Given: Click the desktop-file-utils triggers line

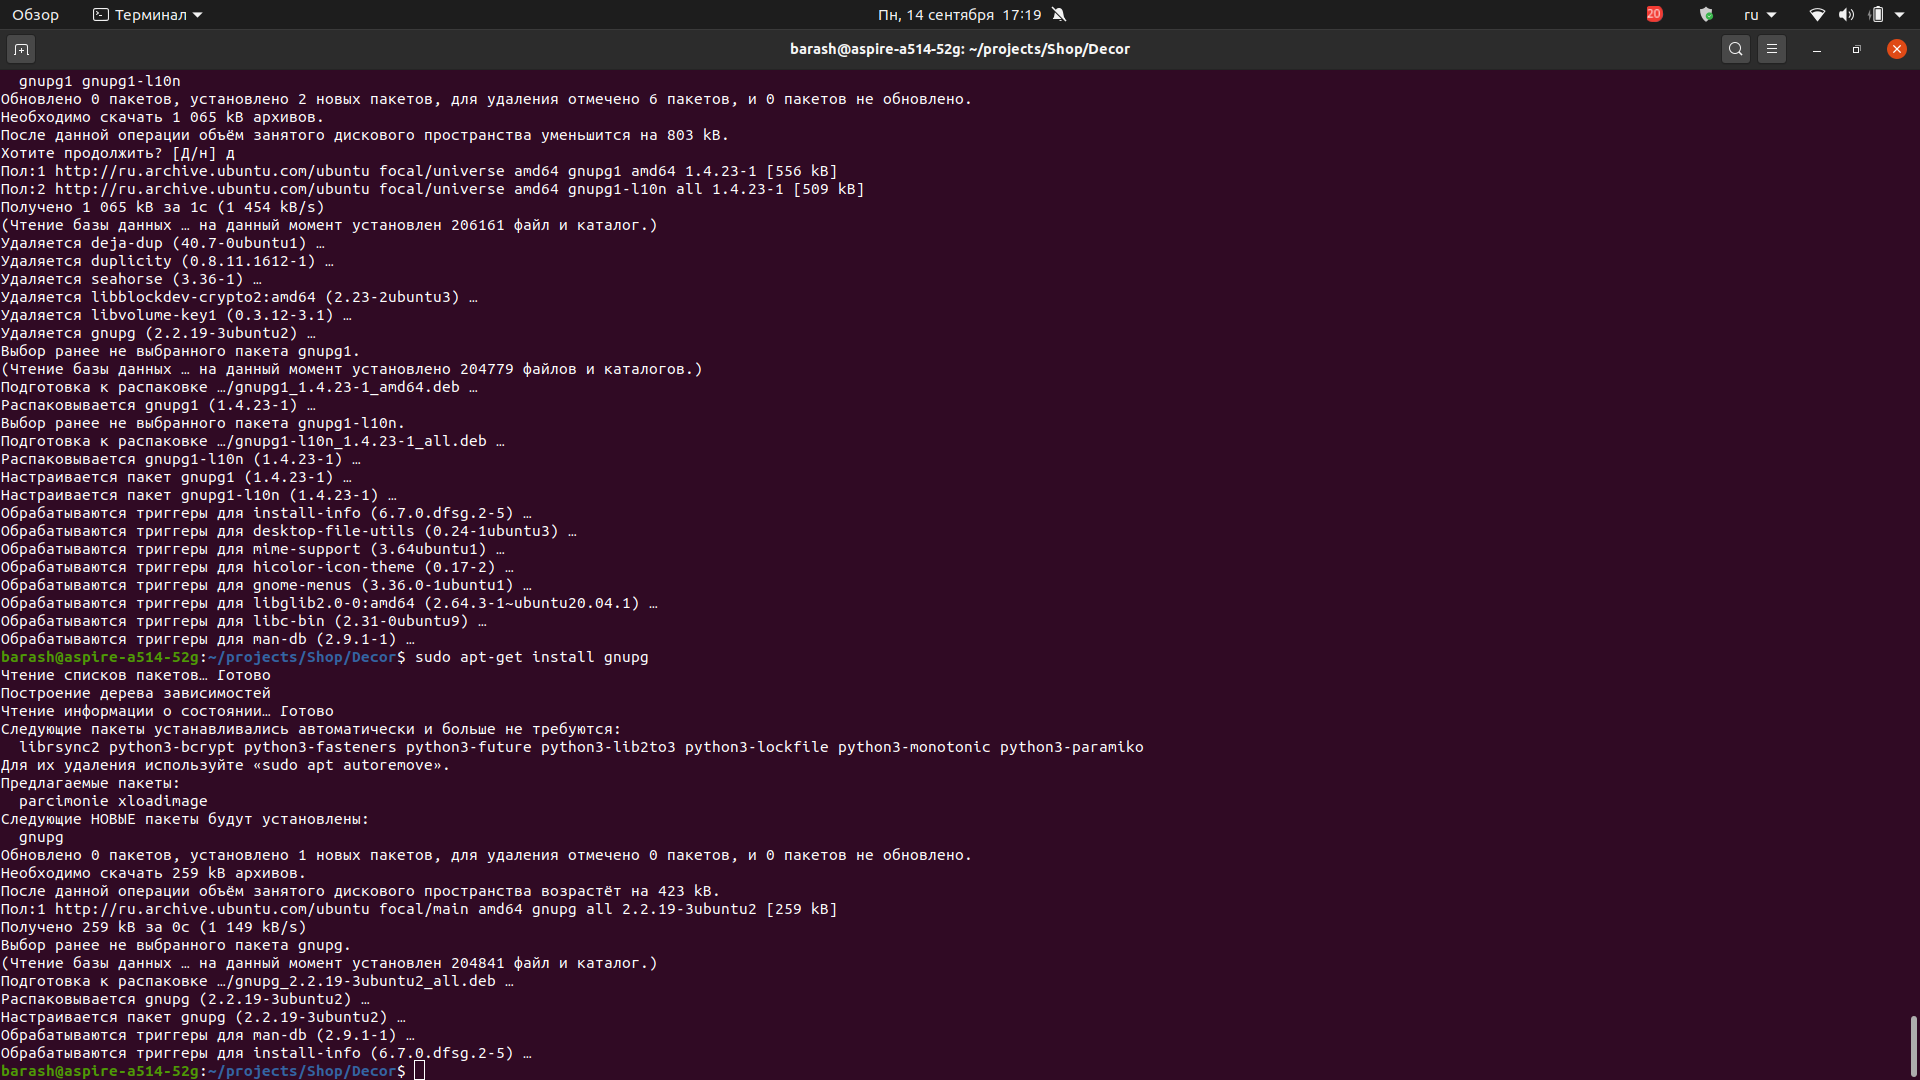Looking at the screenshot, I should [288, 531].
